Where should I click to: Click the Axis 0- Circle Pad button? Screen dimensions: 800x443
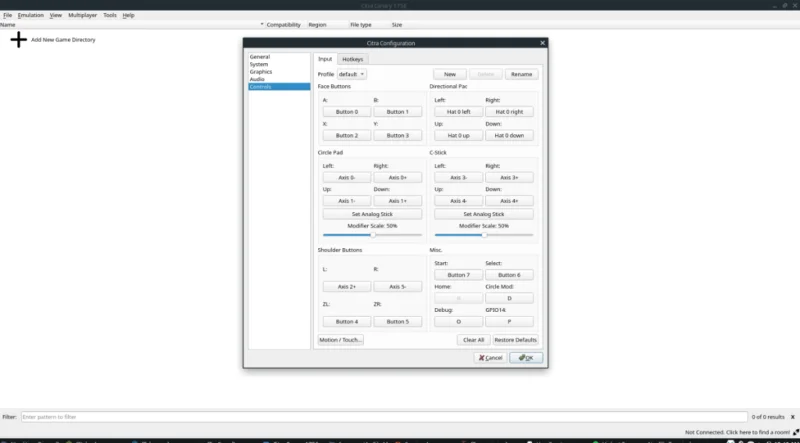[347, 178]
